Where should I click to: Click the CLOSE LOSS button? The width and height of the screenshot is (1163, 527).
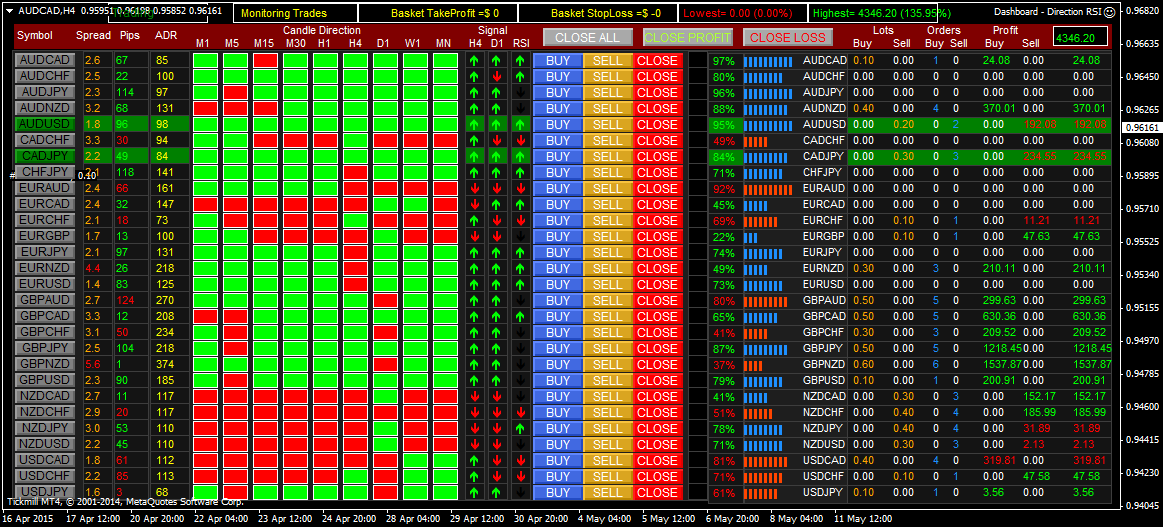[788, 37]
